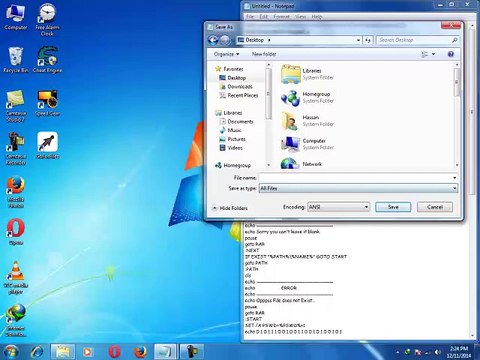The height and width of the screenshot is (360, 480).
Task: Click the Save button
Action: point(393,207)
